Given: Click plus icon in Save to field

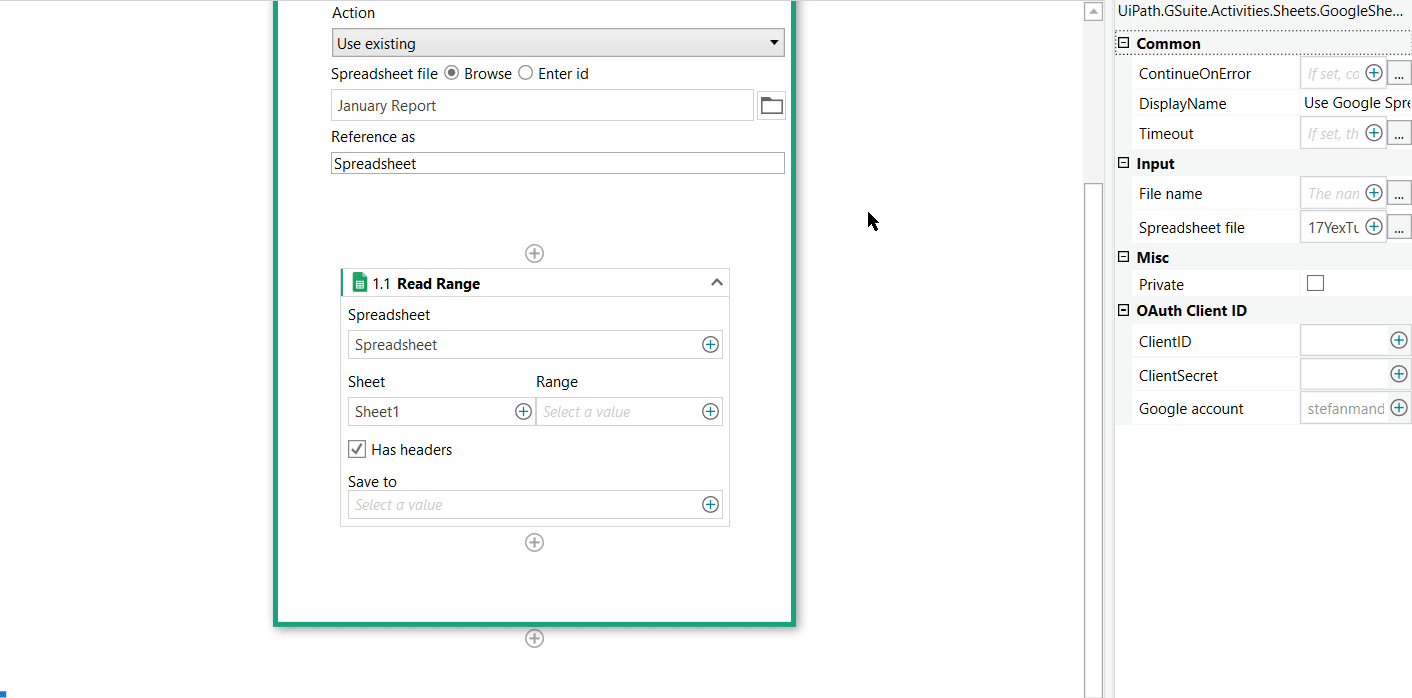Looking at the screenshot, I should click(710, 505).
